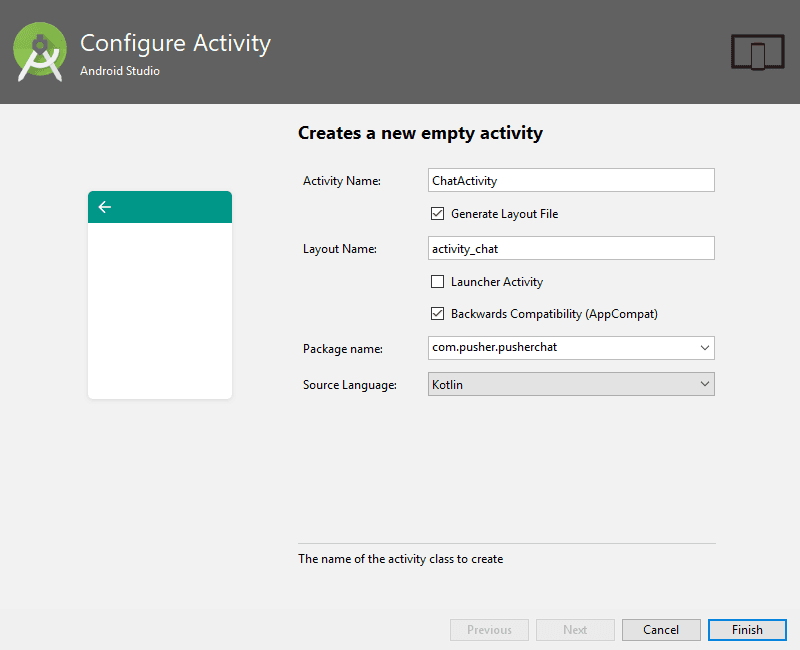Image resolution: width=800 pixels, height=650 pixels.
Task: Open the Source Language Kotlin dropdown
Action: (x=570, y=384)
